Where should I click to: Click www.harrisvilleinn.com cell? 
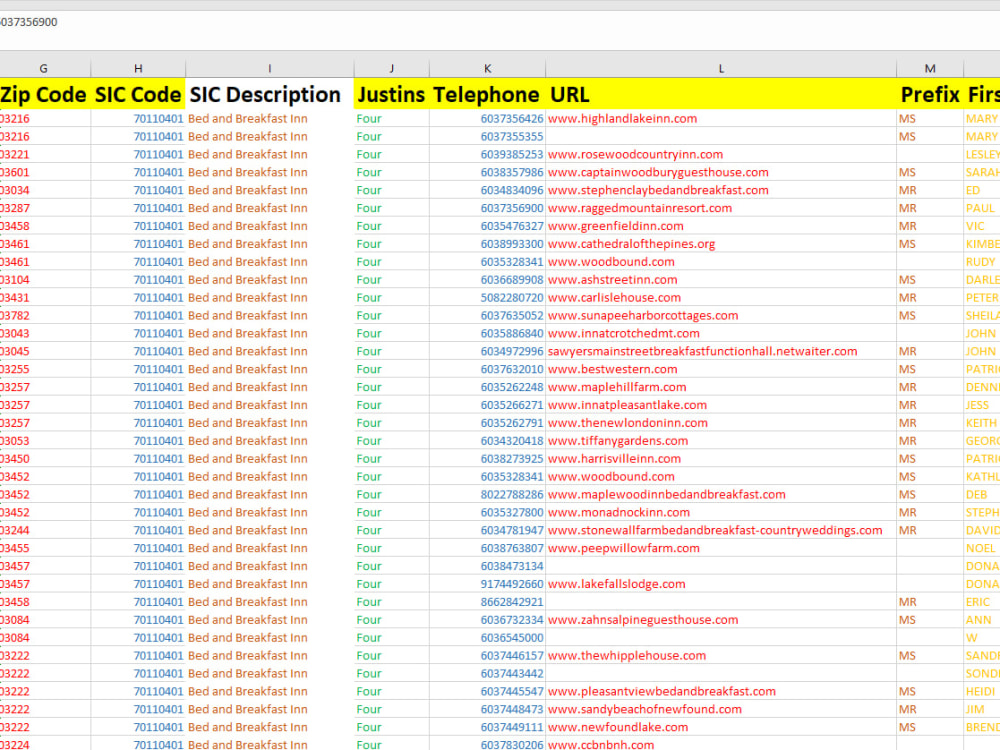[x=721, y=459]
